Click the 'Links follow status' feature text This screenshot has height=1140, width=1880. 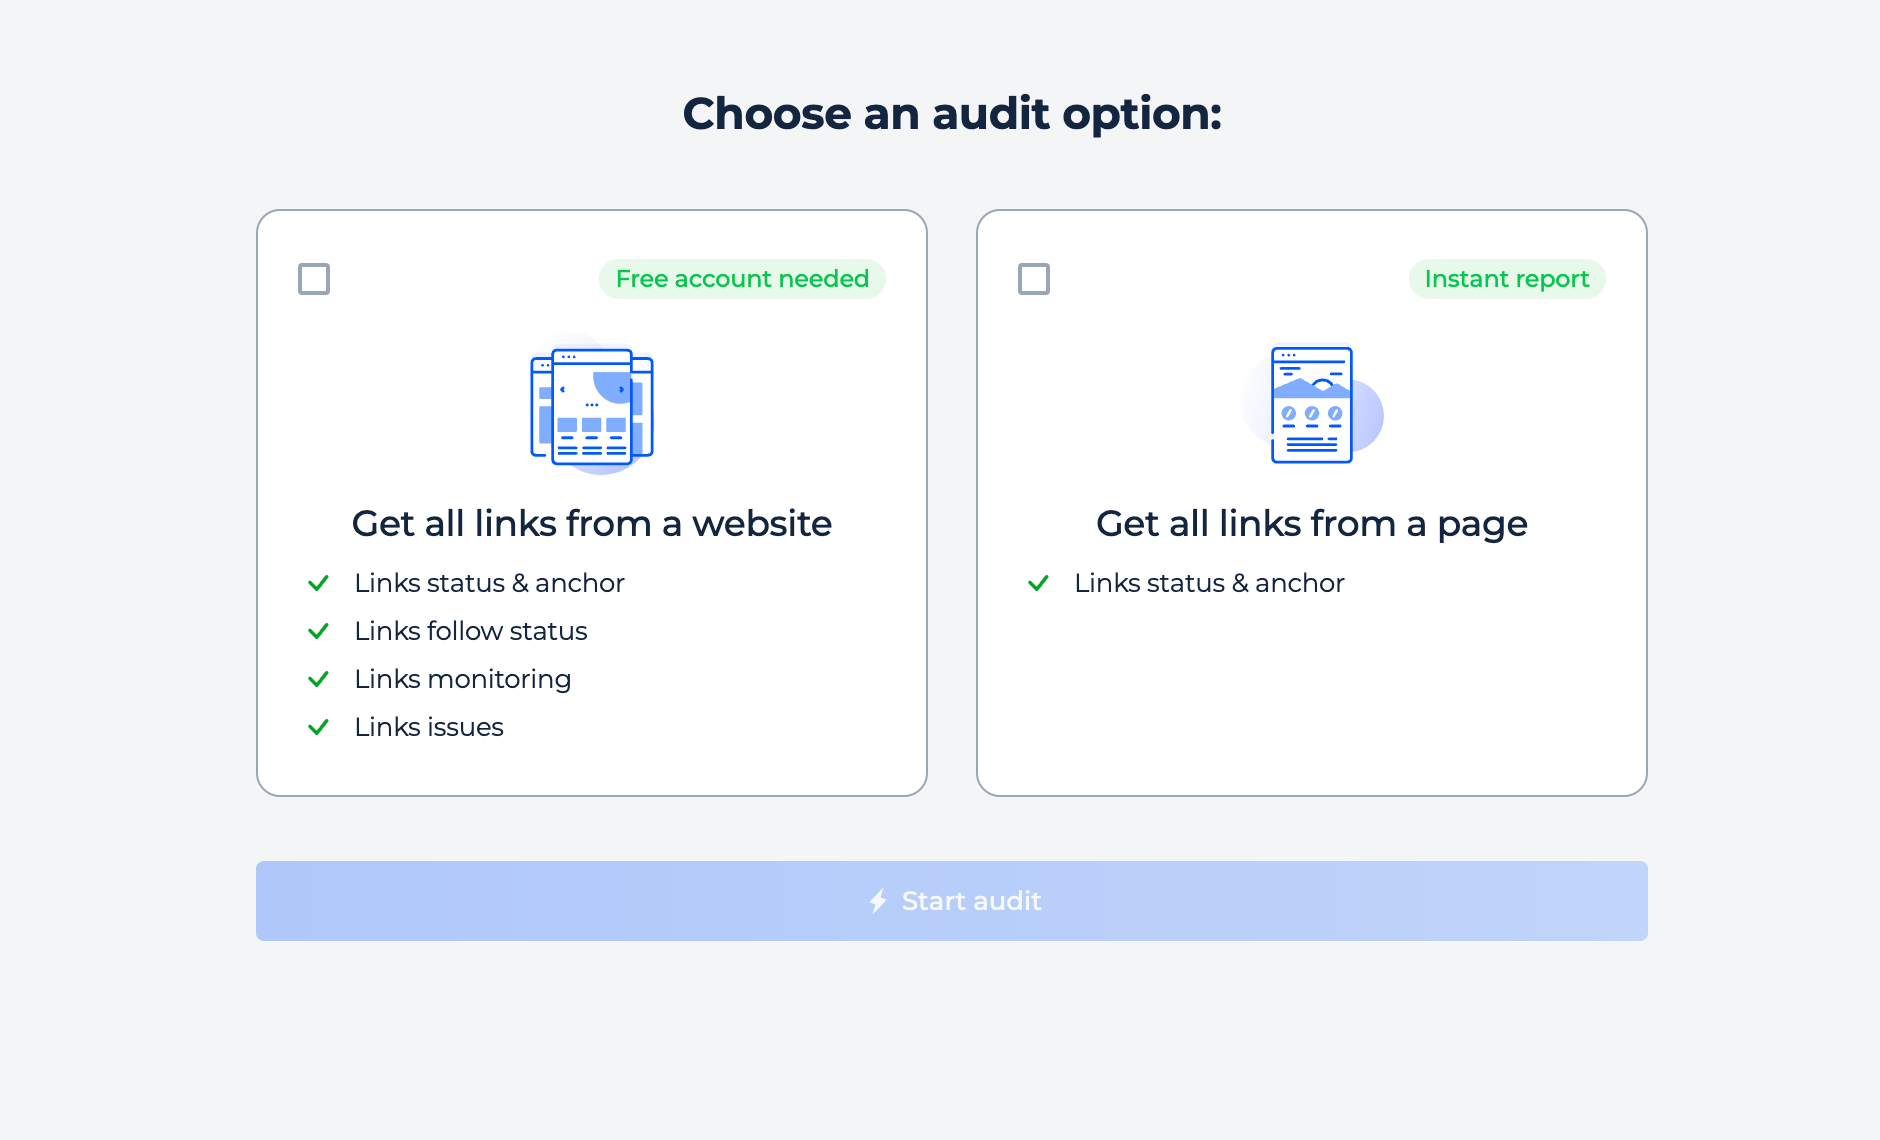pos(471,631)
